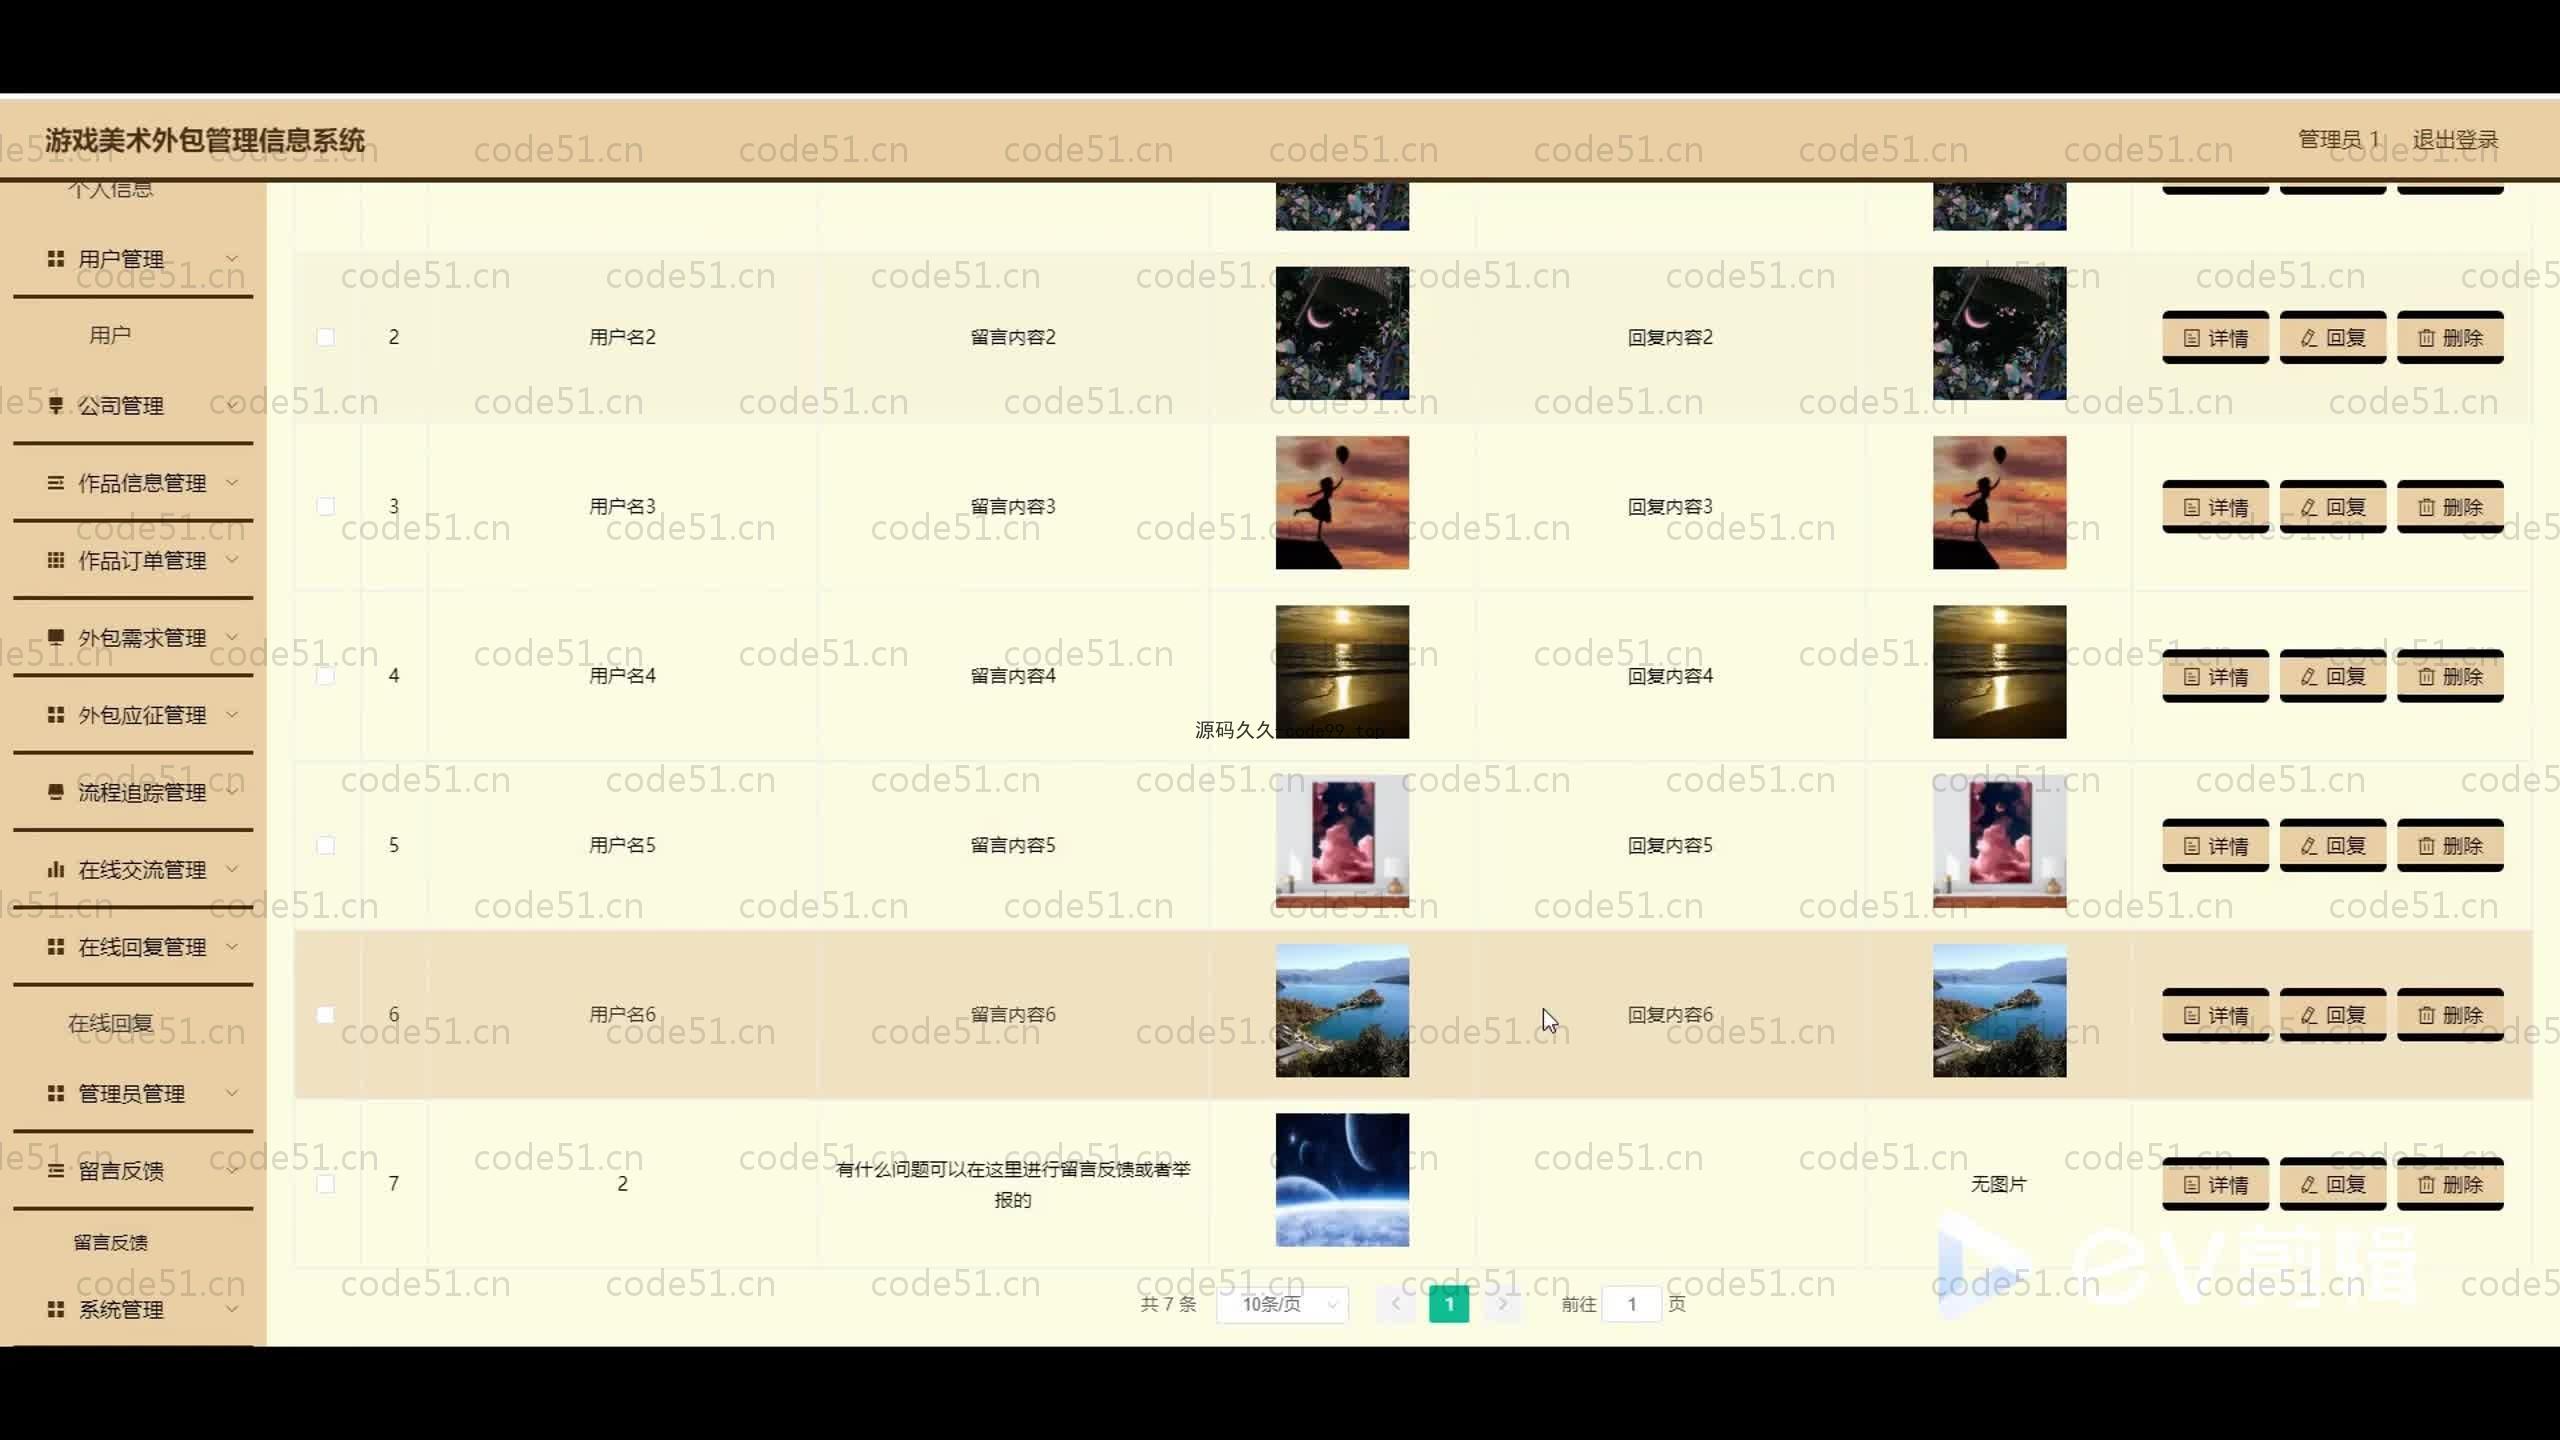The image size is (2560, 1440).
Task: Click 删除 button for row 7
Action: [x=2450, y=1185]
